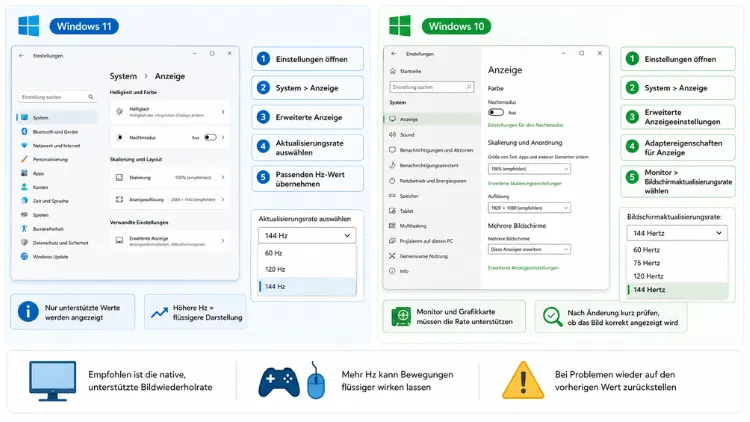Click the Startseite home icon in Windows 10
The width and height of the screenshot is (750, 422).
coord(393,71)
